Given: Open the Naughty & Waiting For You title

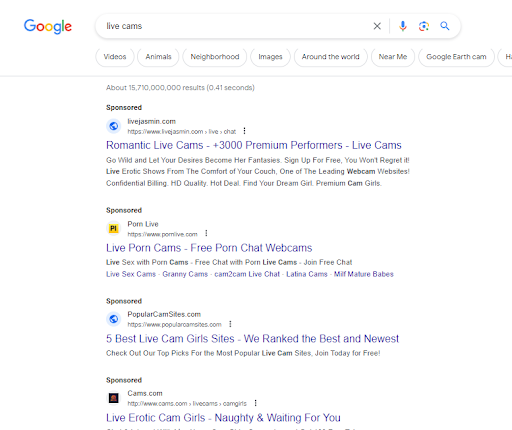Looking at the screenshot, I should tap(223, 418).
